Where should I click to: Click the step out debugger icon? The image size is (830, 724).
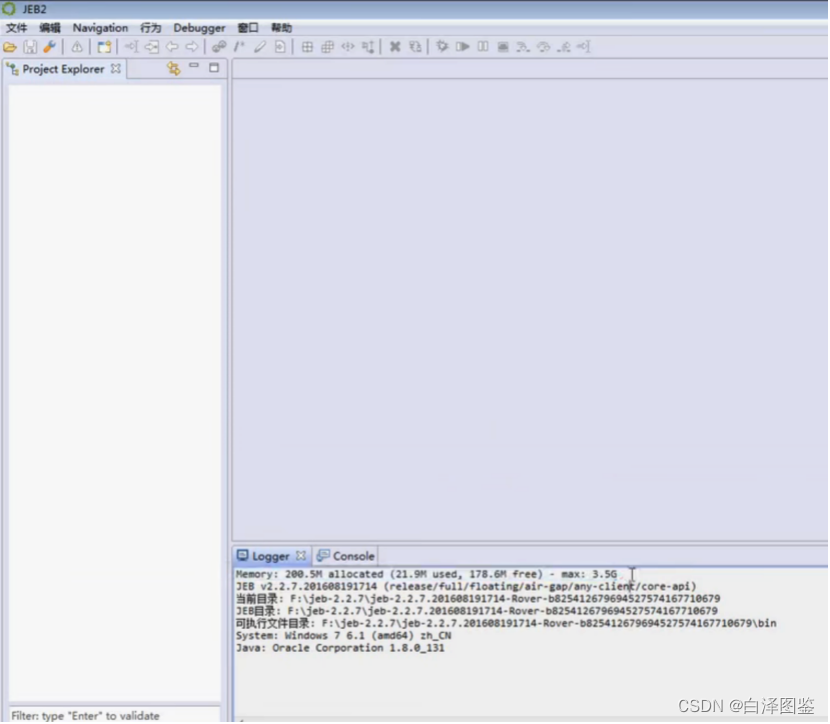tap(564, 47)
